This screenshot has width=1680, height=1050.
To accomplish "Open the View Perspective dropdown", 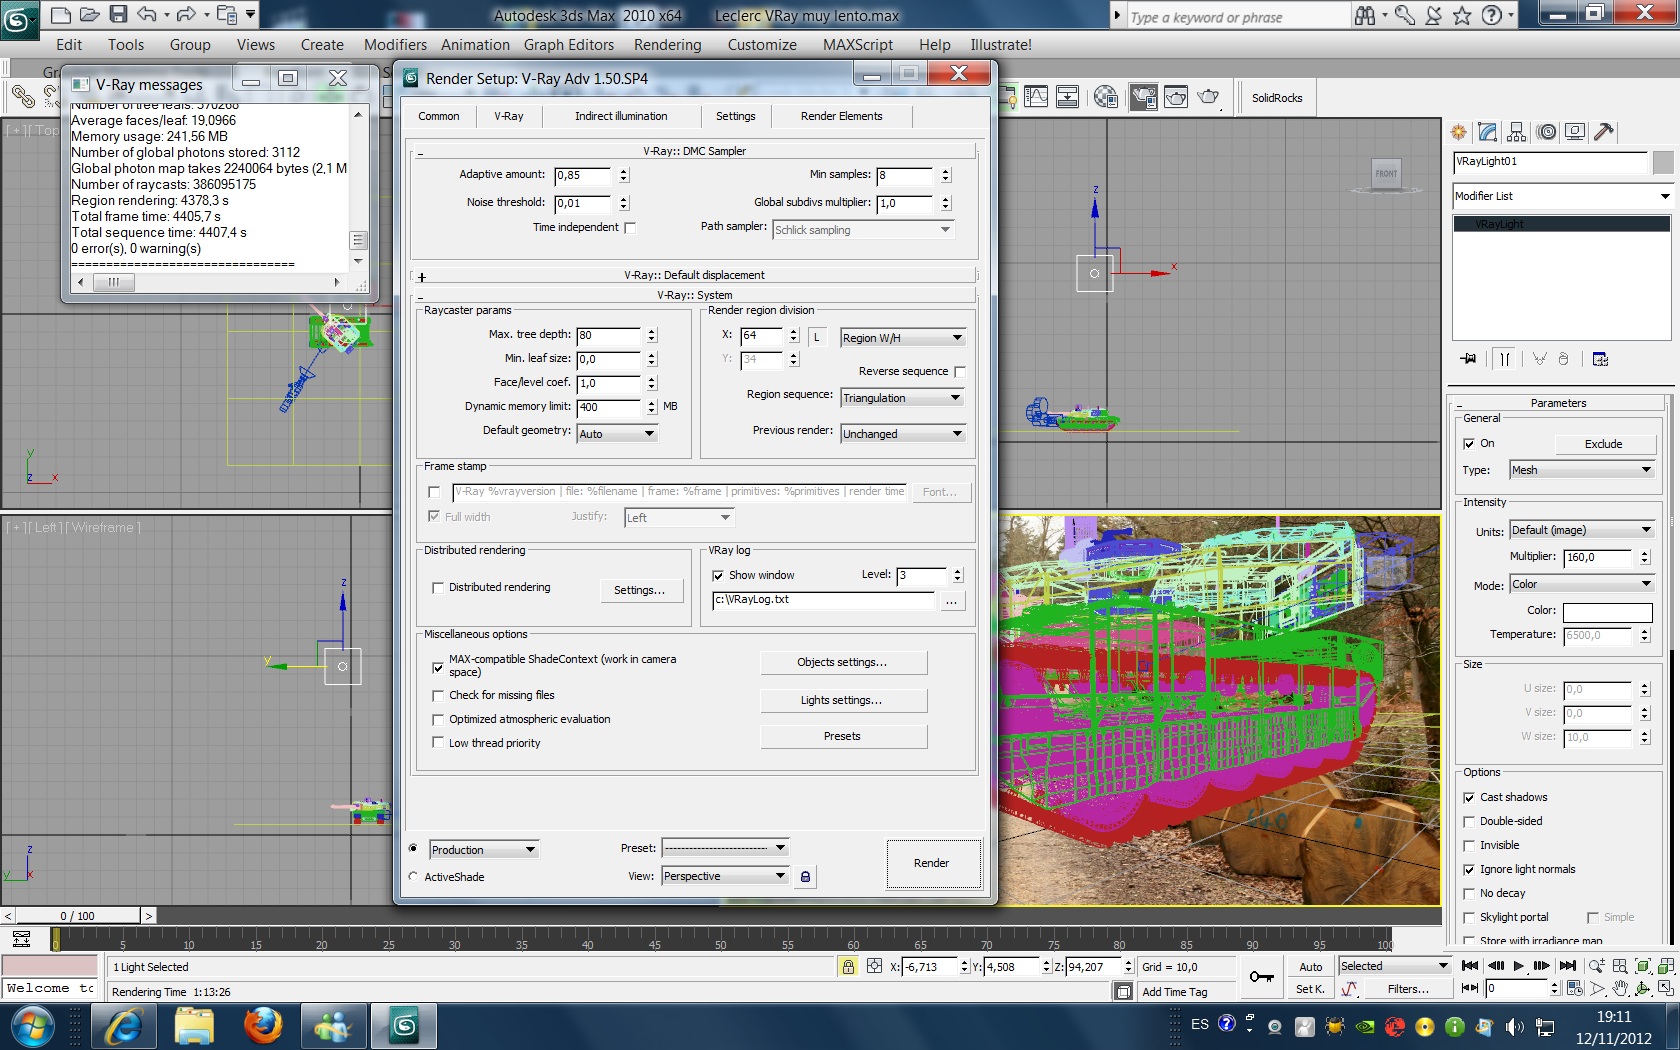I will (x=725, y=877).
